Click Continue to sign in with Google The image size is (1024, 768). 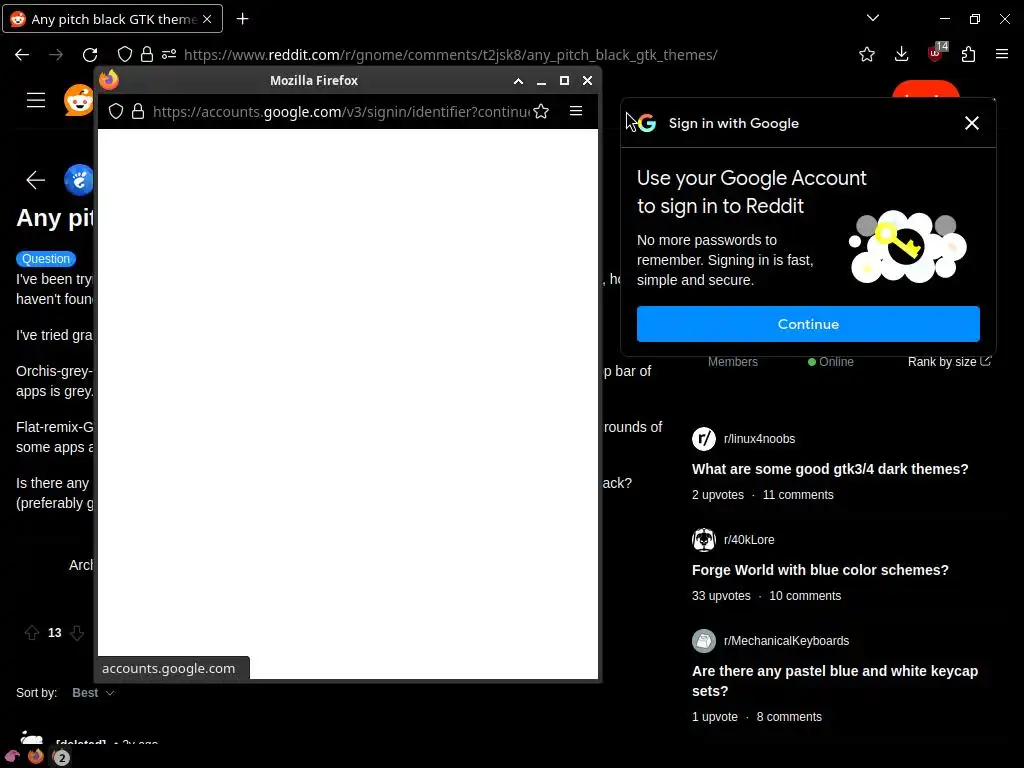tap(808, 324)
